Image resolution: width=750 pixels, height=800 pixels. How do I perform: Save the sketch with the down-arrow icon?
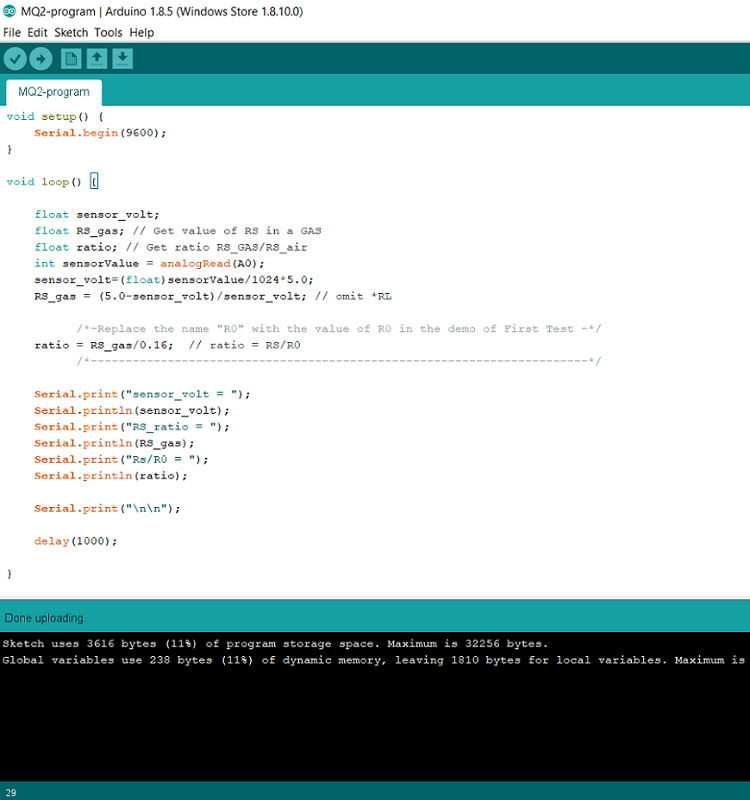click(x=122, y=59)
